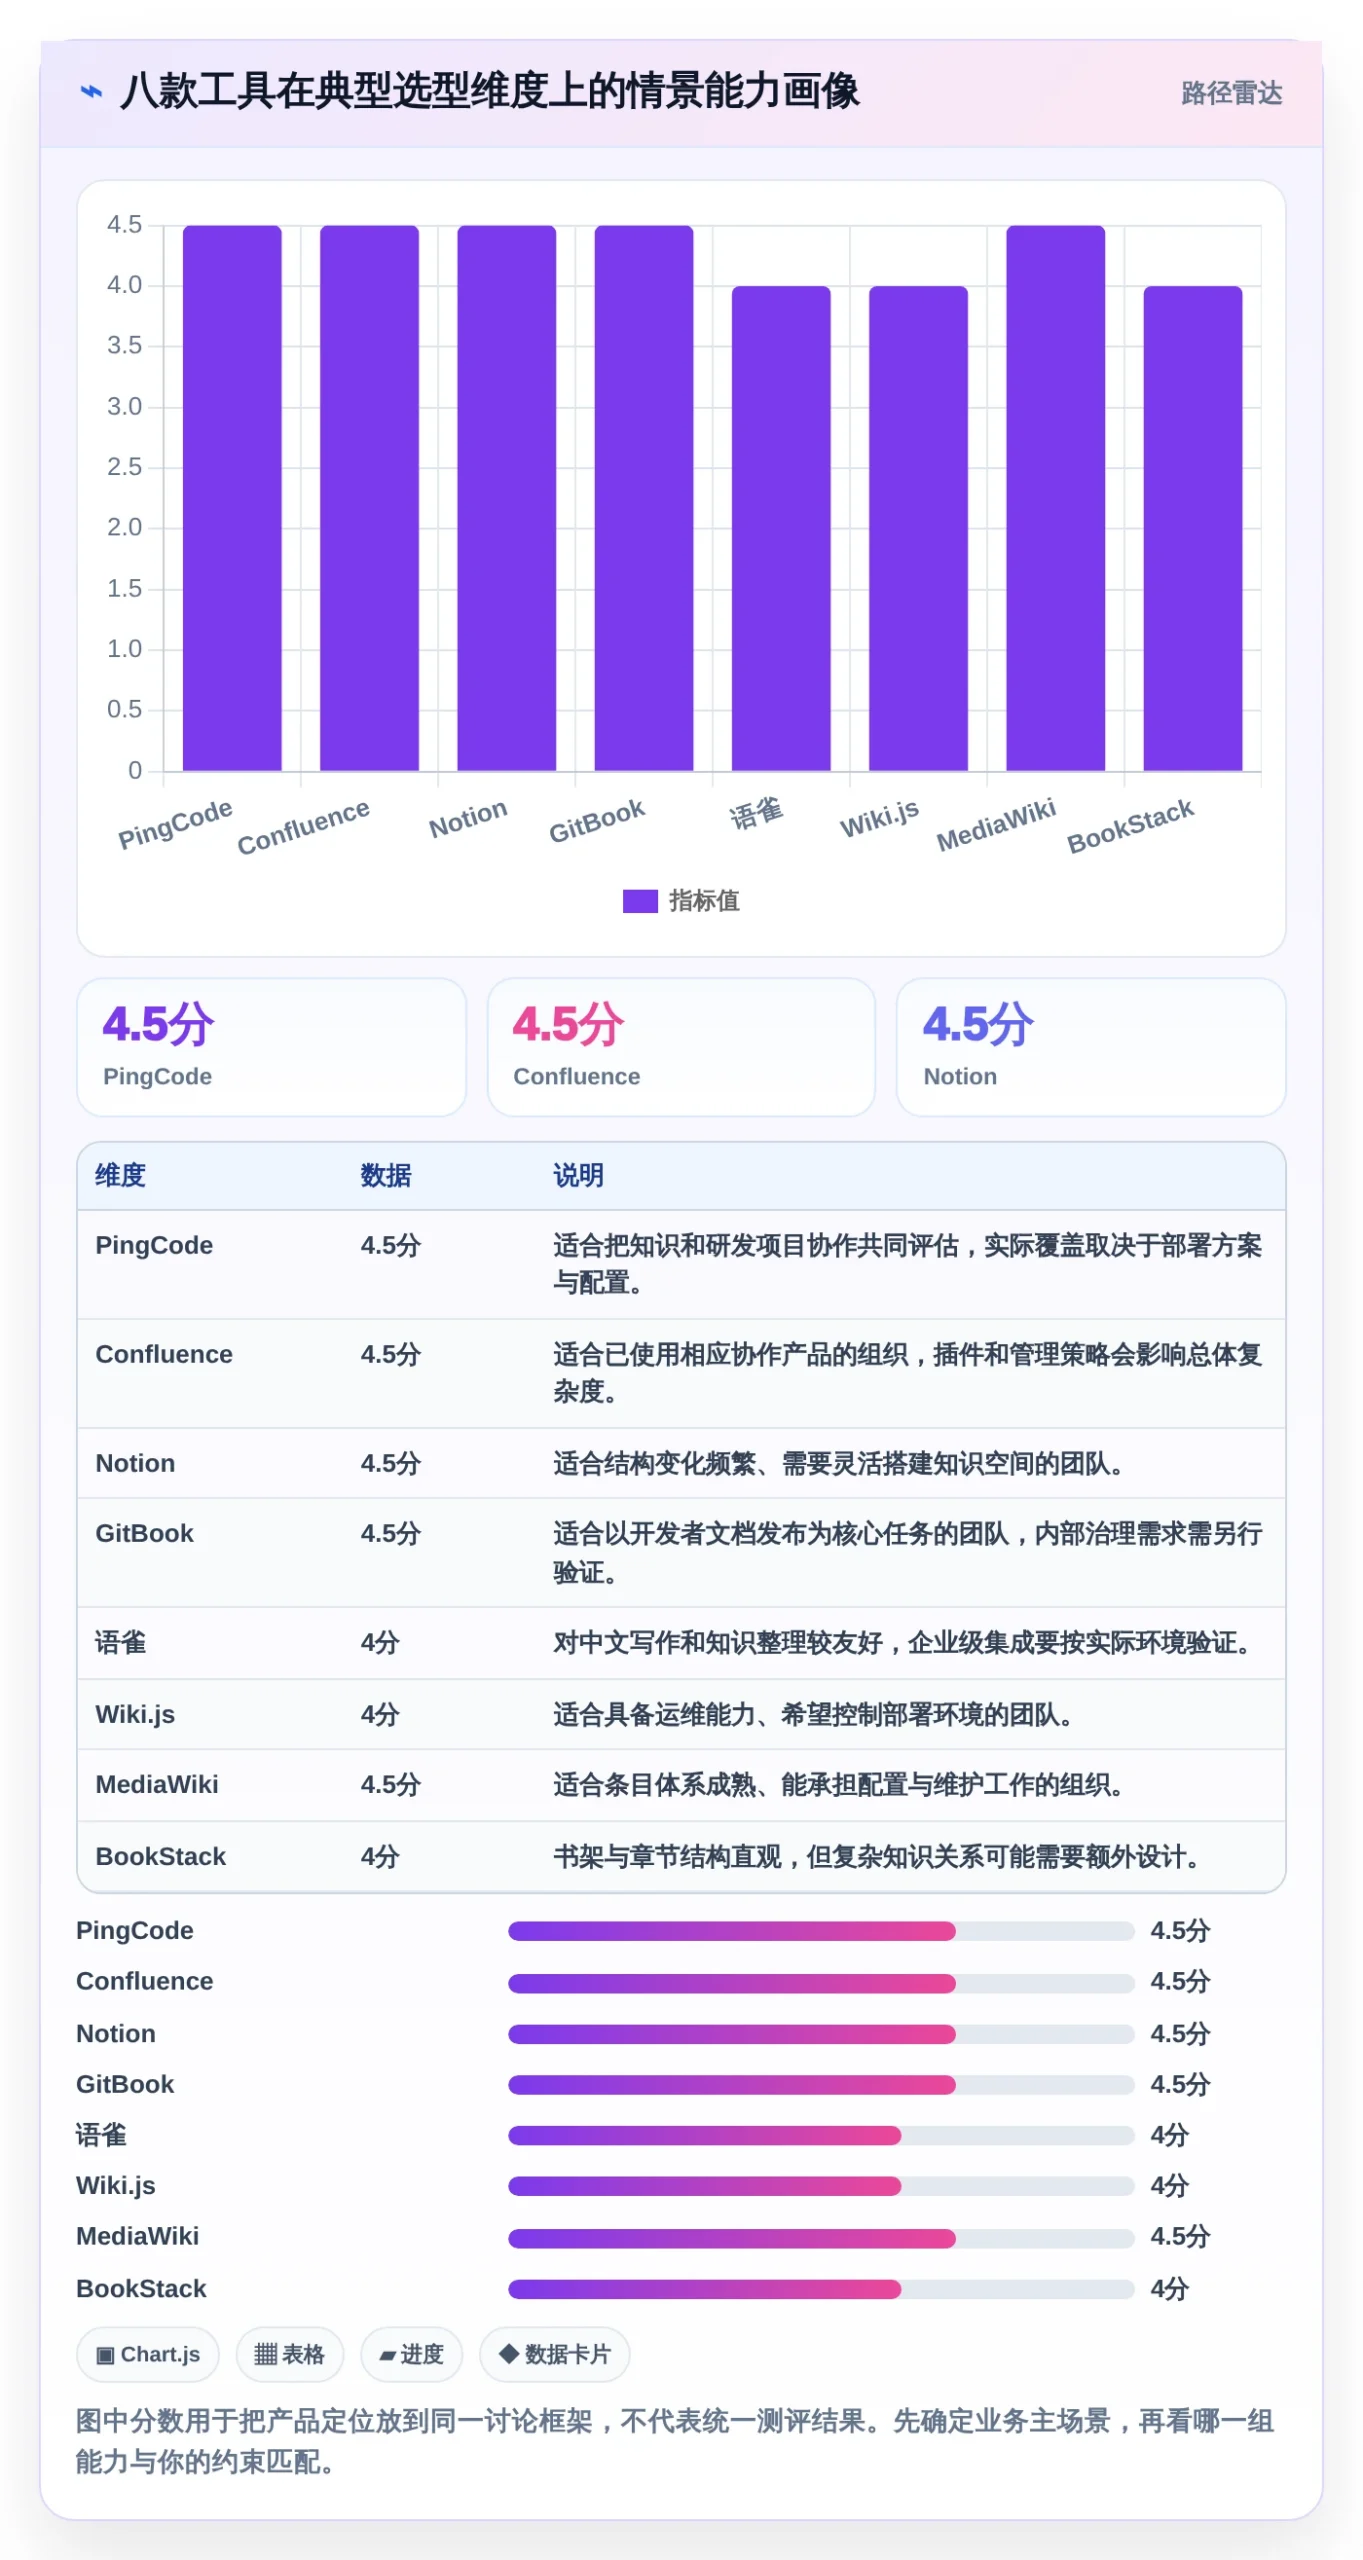1363x2560 pixels.
Task: Click the GitBook label in the progress list
Action: click(x=125, y=2085)
